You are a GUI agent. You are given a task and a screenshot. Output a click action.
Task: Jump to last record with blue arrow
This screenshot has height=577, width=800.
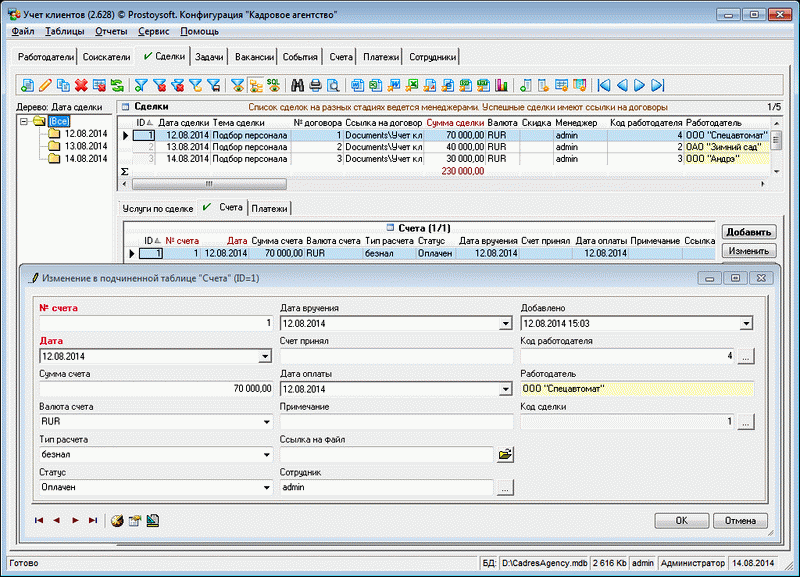[x=659, y=85]
